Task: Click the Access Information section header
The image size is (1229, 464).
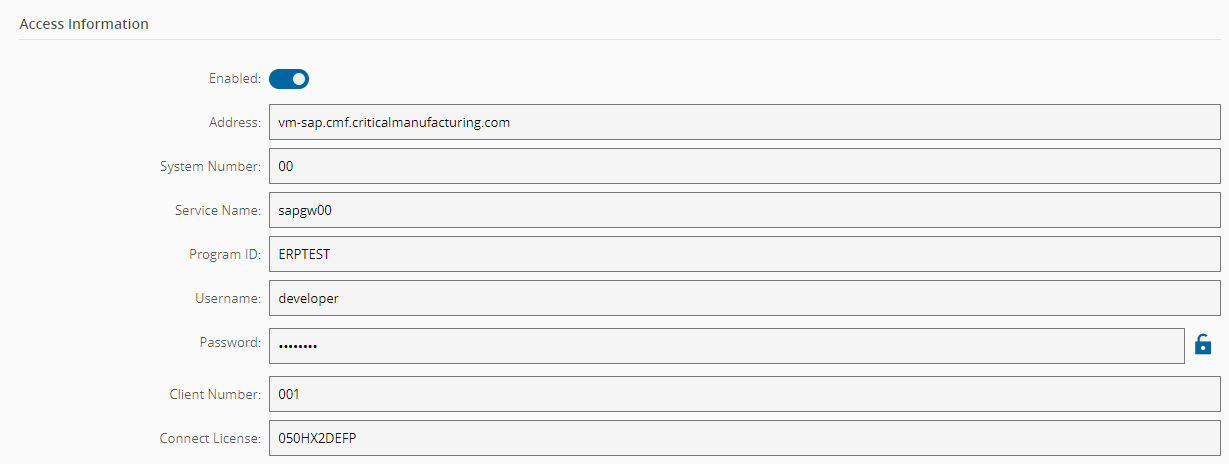Action: click(x=84, y=24)
